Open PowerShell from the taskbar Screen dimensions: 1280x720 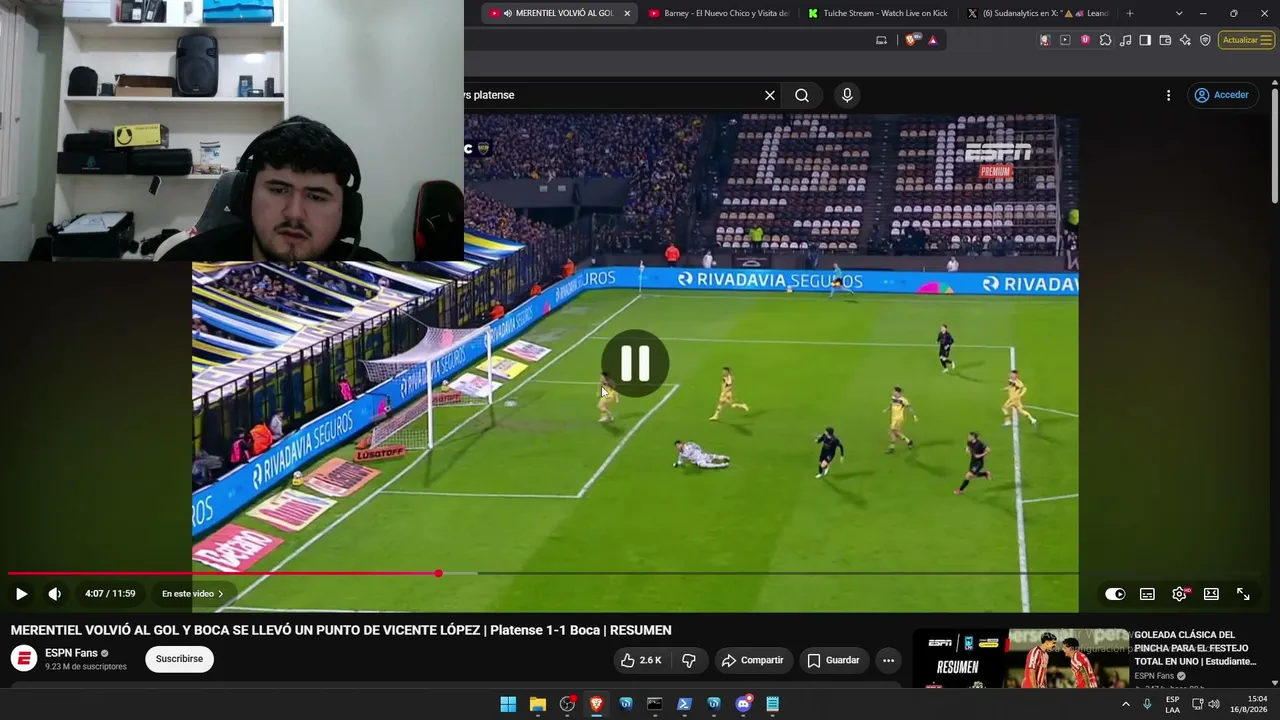coord(684,704)
